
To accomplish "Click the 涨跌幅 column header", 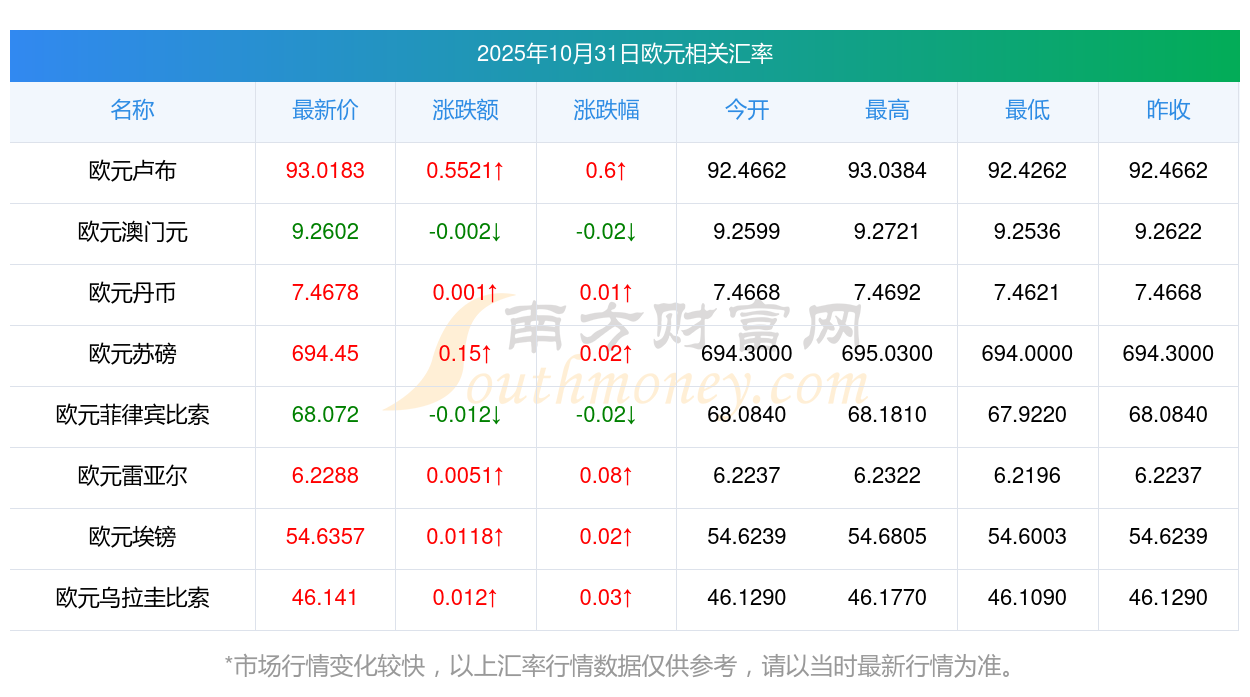I will pyautogui.click(x=606, y=110).
